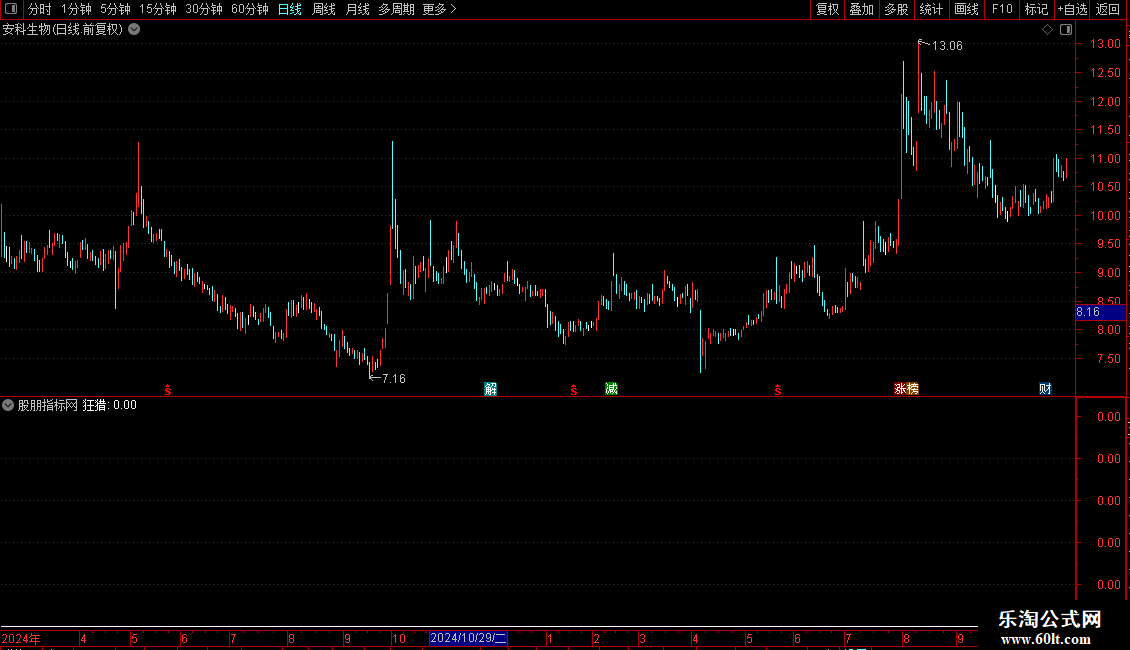Screen dimensions: 1130x650
Task: Click the 7.16 low price label
Action: (x=393, y=379)
